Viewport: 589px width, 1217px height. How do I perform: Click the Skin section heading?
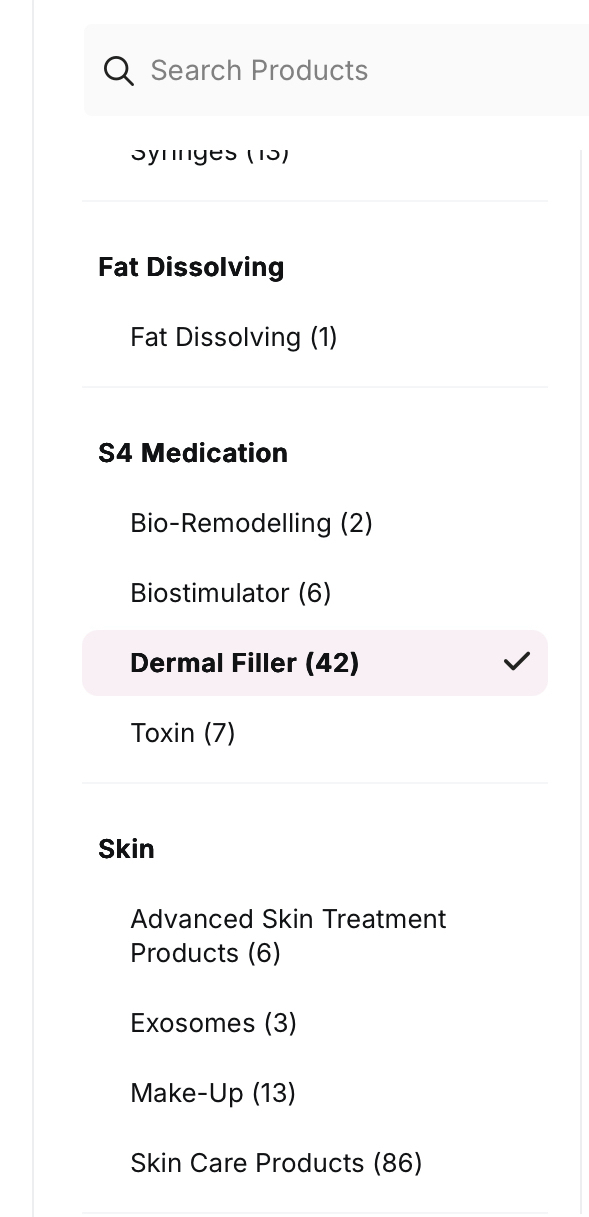pos(126,849)
